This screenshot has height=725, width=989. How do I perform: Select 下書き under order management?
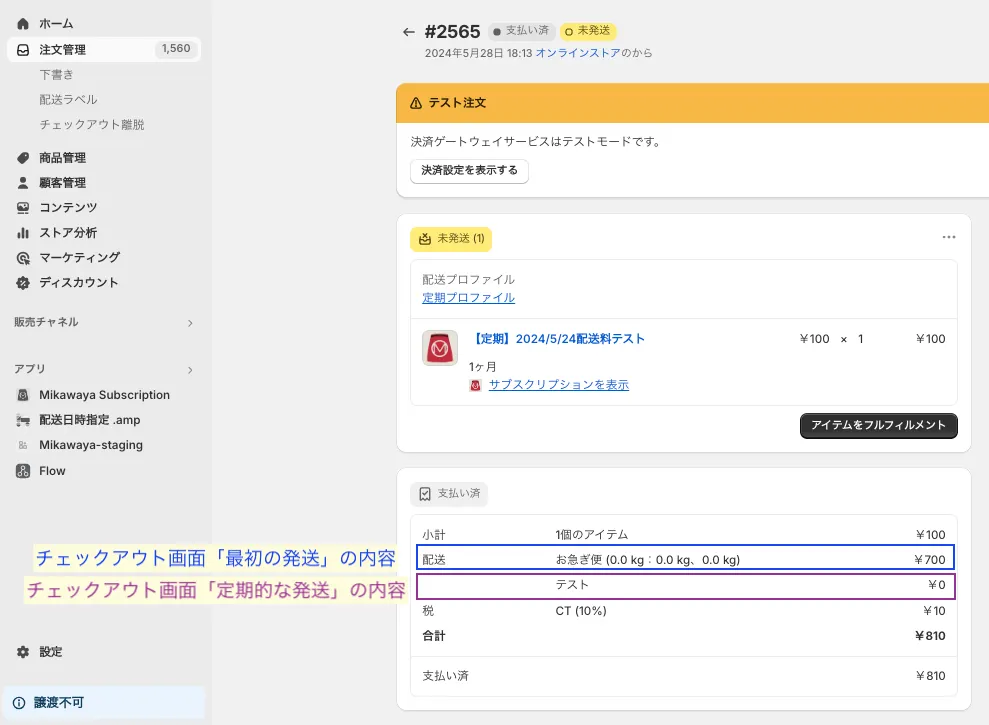coord(56,74)
